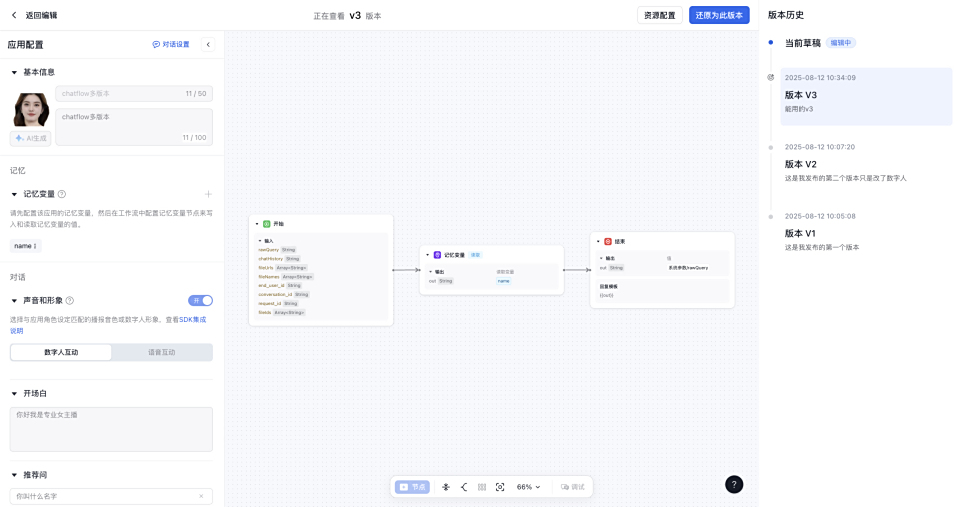Click the red 结束 node icon
Viewport: 960px width, 507px height.
point(608,242)
